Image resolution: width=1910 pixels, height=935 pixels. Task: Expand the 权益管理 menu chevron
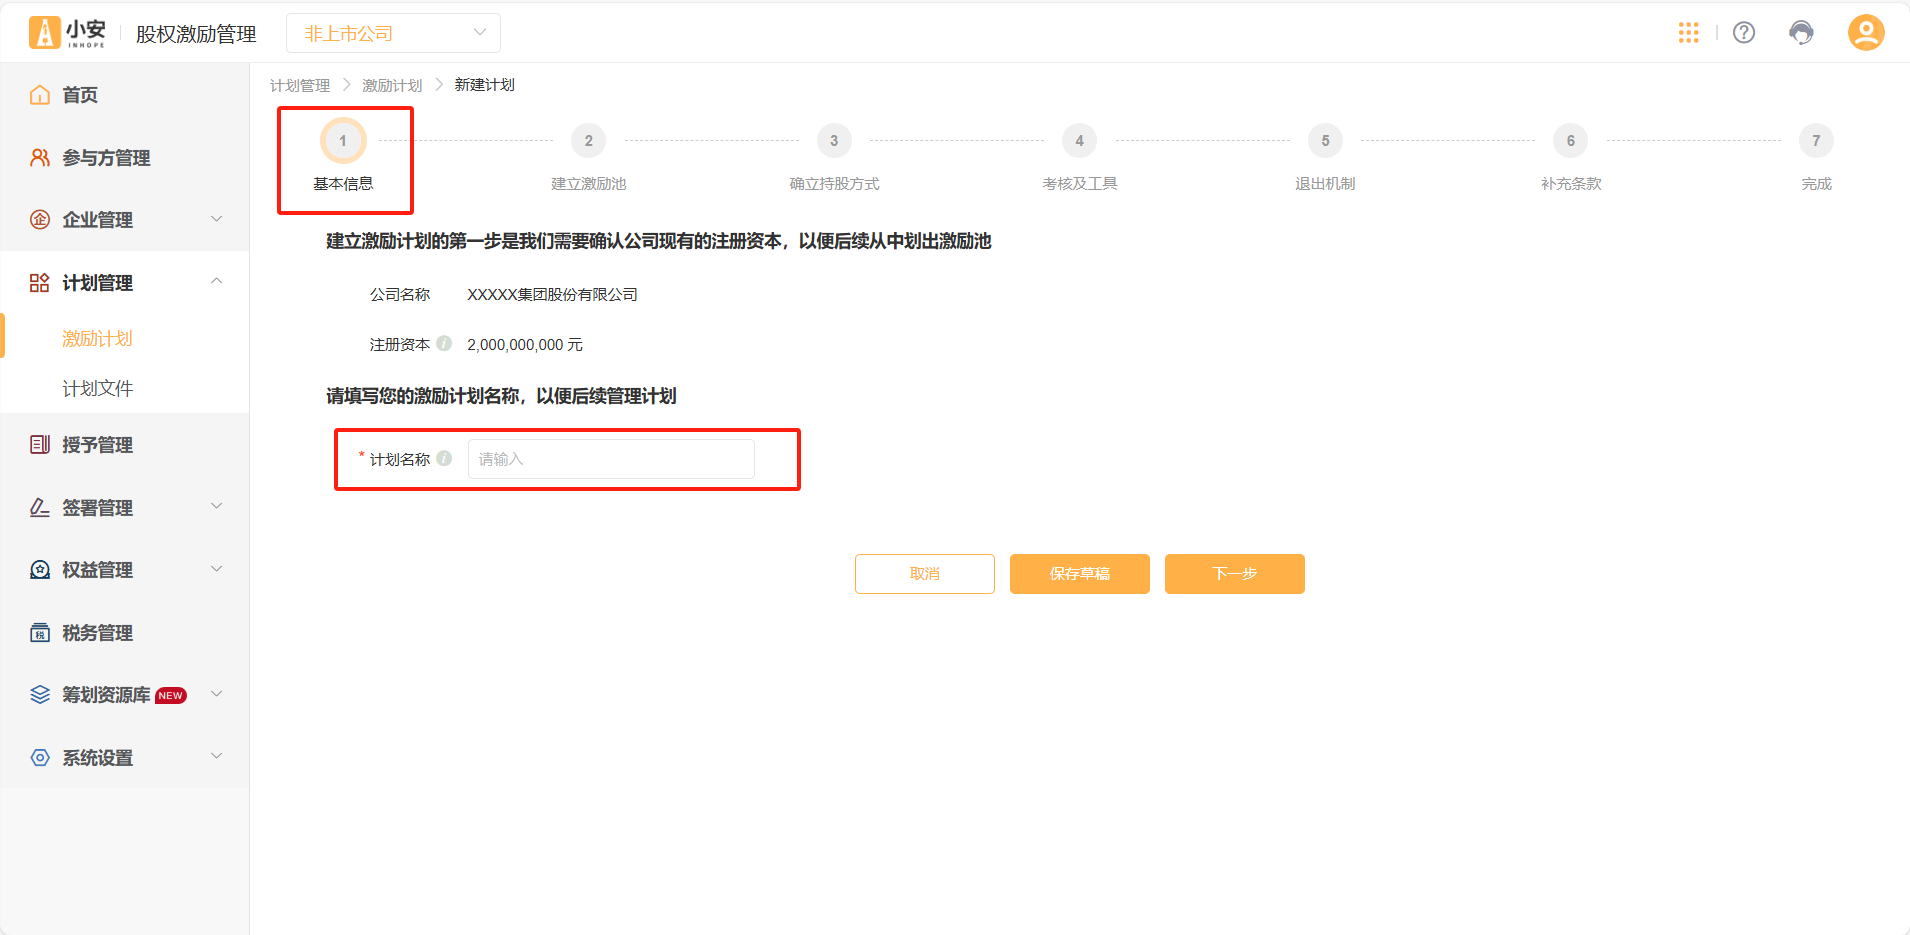(x=217, y=569)
